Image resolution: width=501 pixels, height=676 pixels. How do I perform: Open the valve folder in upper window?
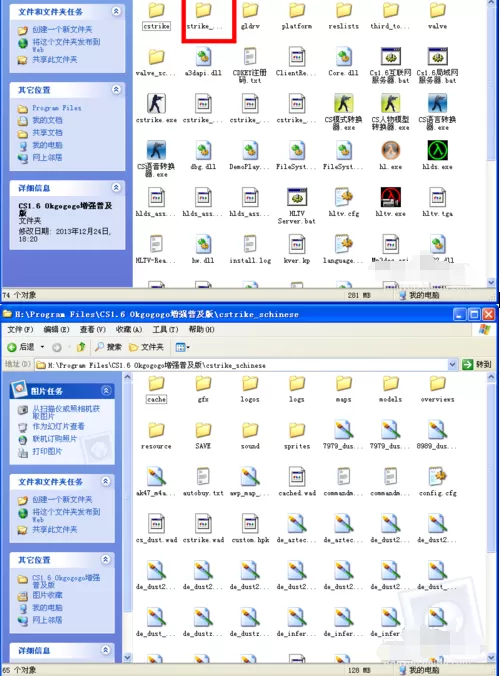pyautogui.click(x=438, y=10)
